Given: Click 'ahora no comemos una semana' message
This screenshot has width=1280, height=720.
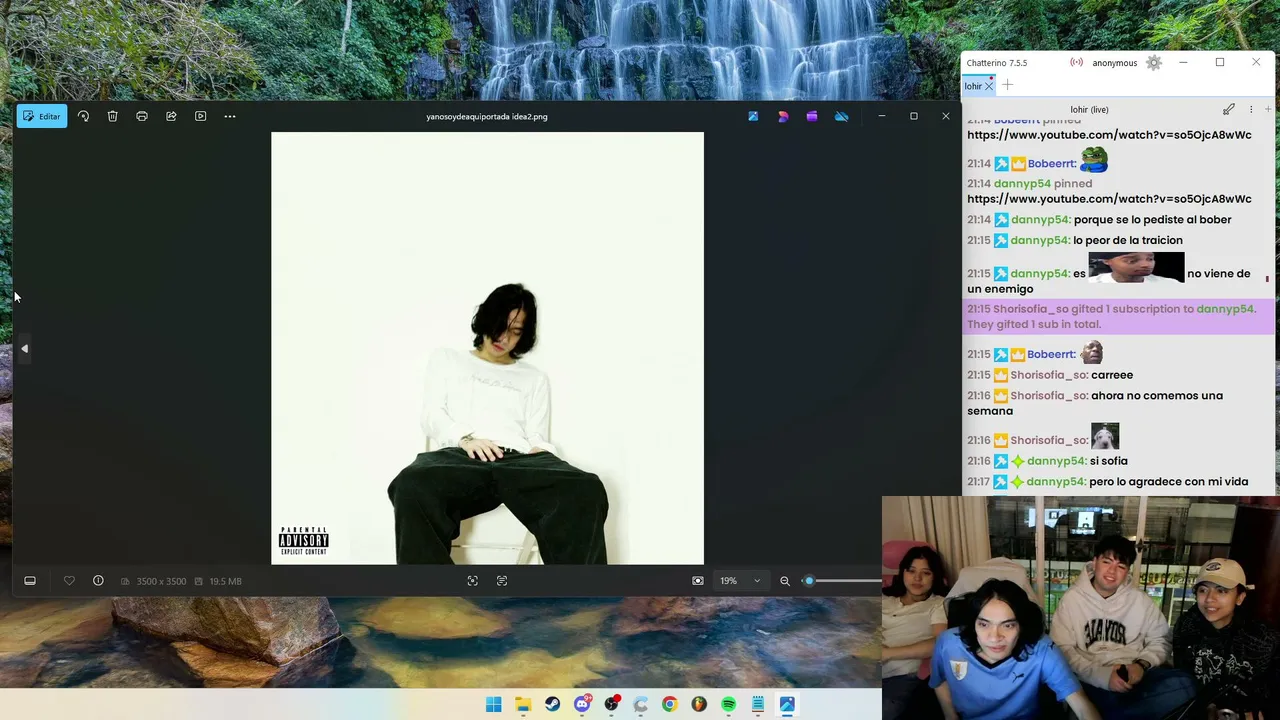Looking at the screenshot, I should 1095,403.
